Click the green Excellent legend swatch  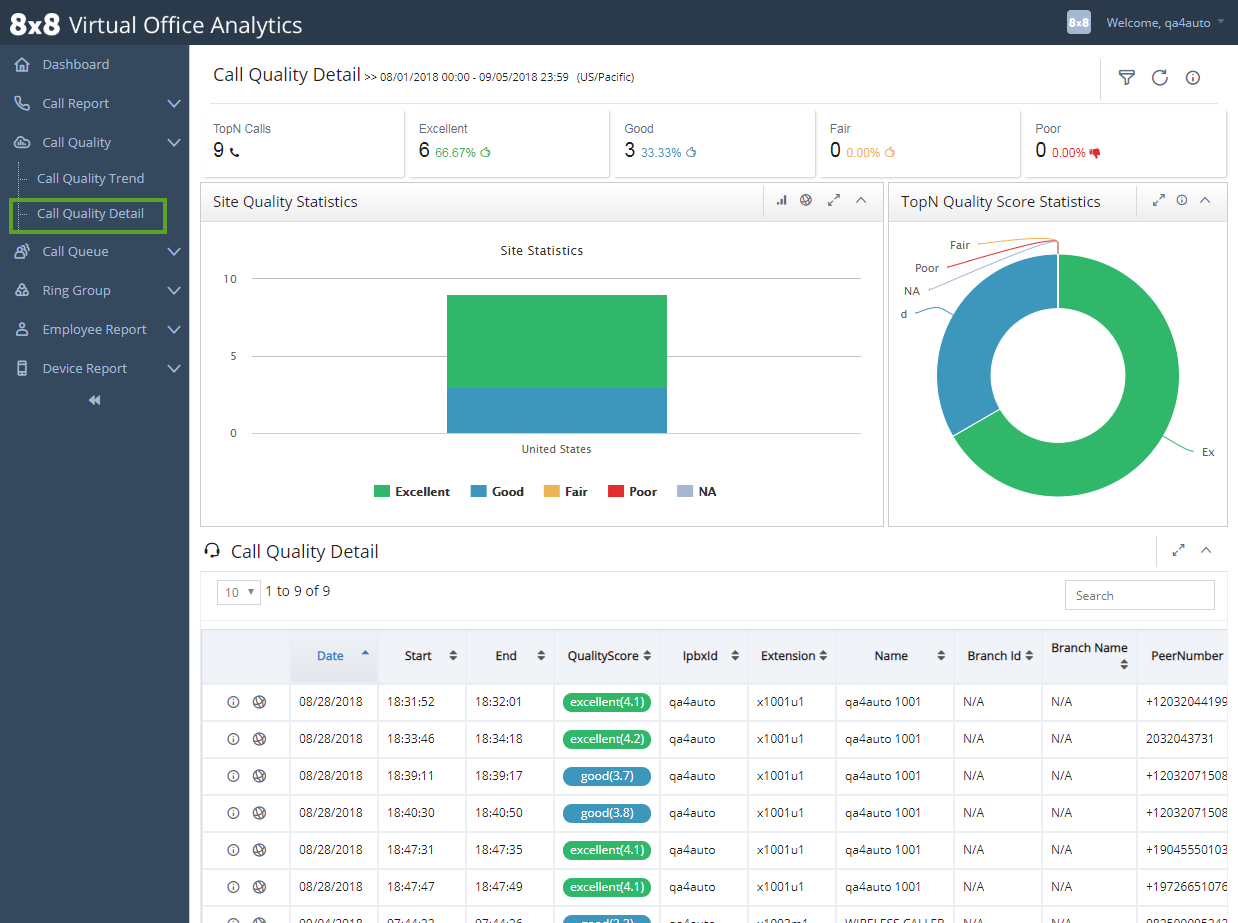point(380,491)
